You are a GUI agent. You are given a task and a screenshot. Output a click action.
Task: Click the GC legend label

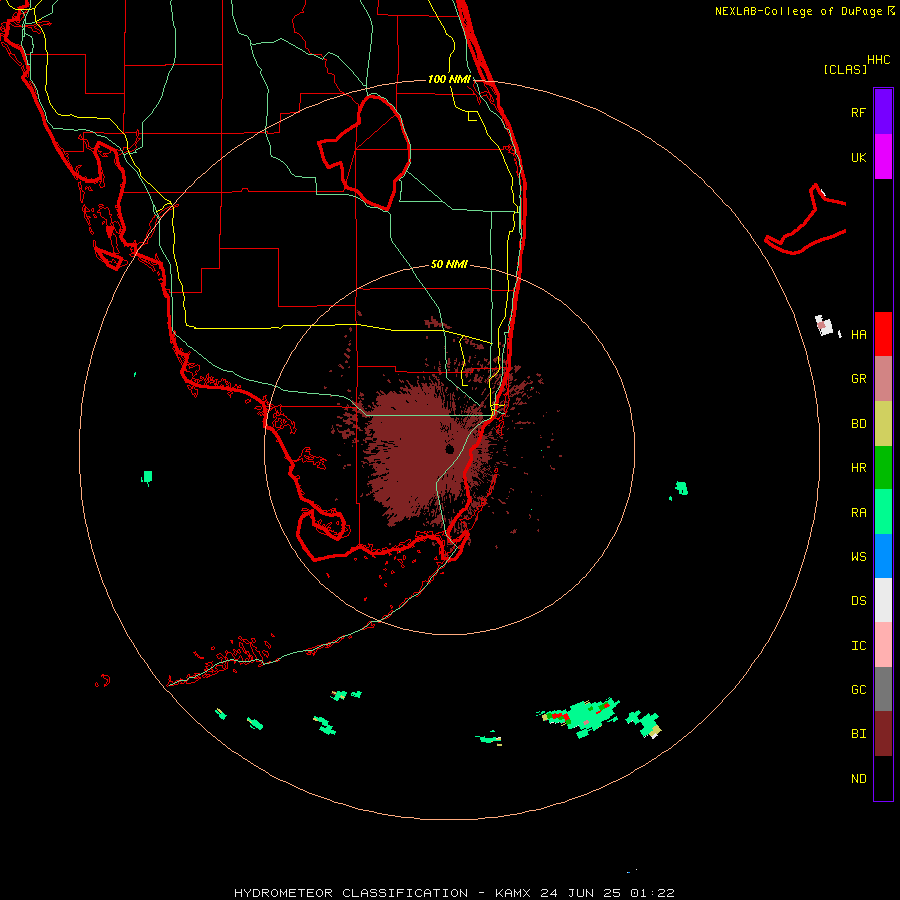click(858, 689)
